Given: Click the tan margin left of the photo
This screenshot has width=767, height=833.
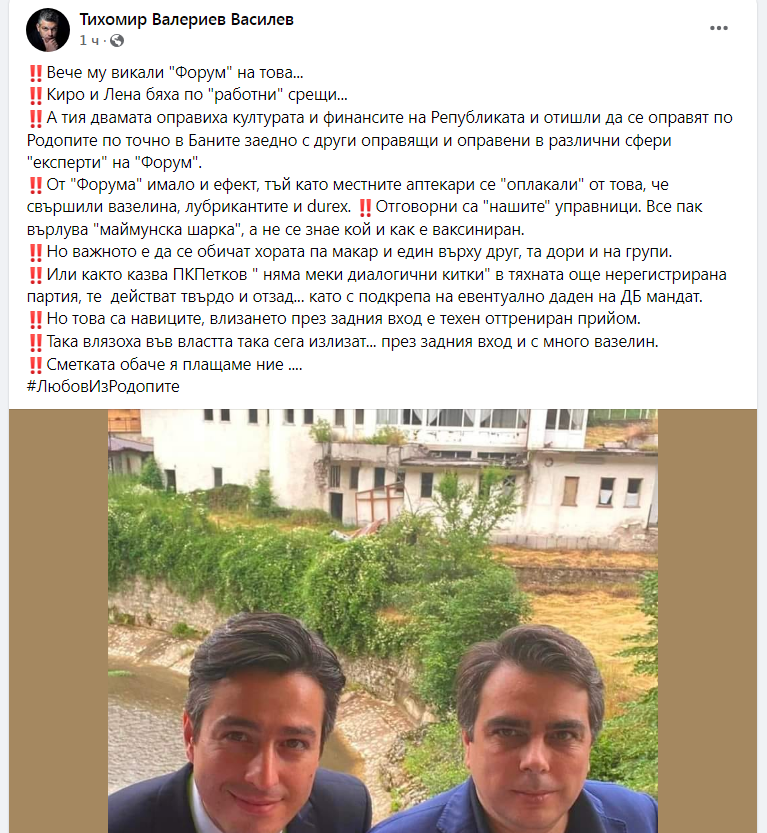Looking at the screenshot, I should tap(58, 621).
